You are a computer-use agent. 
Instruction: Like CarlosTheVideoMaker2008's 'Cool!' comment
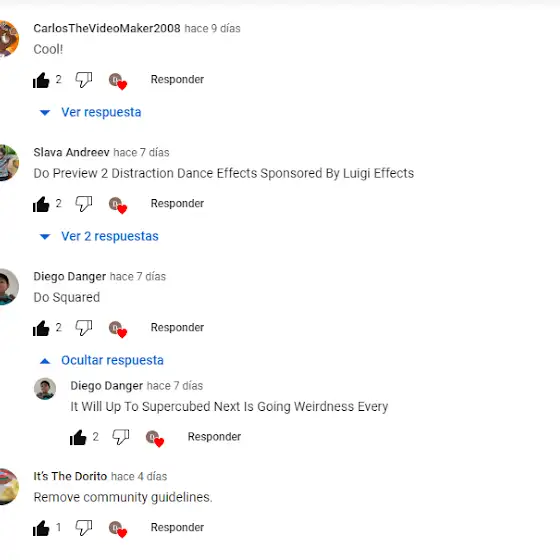pos(41,80)
